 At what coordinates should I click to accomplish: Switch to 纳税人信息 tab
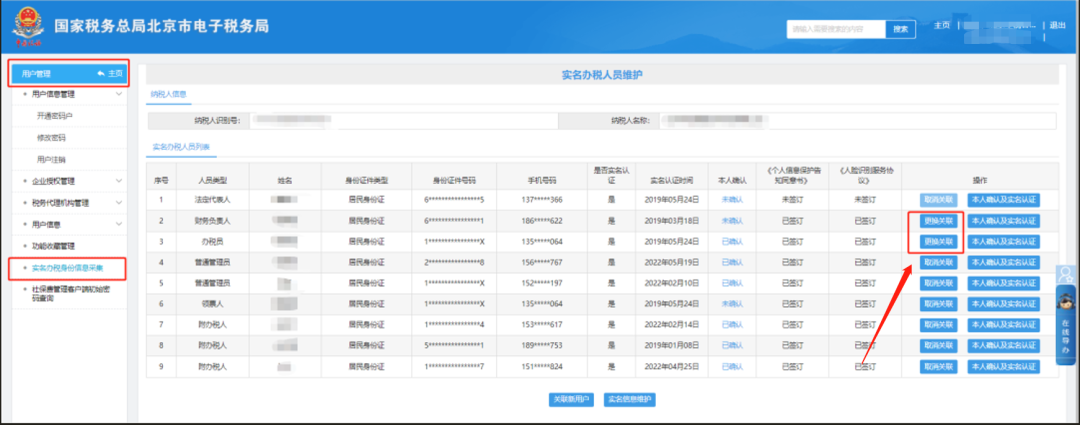(x=168, y=95)
